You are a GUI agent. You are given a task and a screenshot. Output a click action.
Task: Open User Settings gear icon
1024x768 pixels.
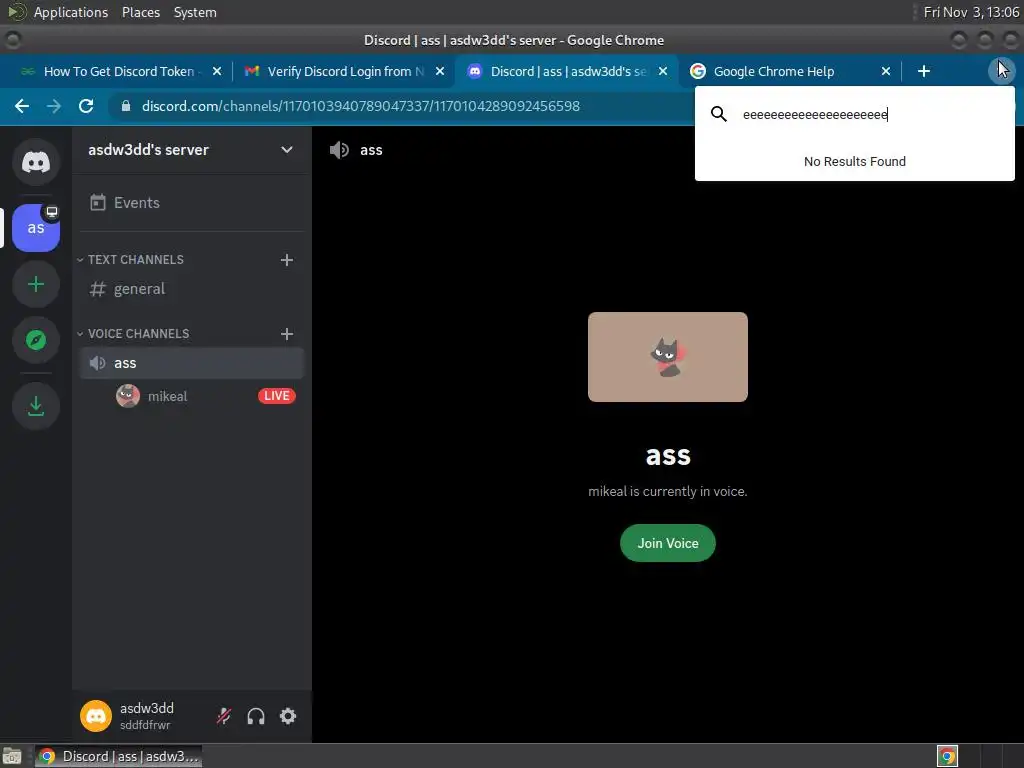point(288,716)
